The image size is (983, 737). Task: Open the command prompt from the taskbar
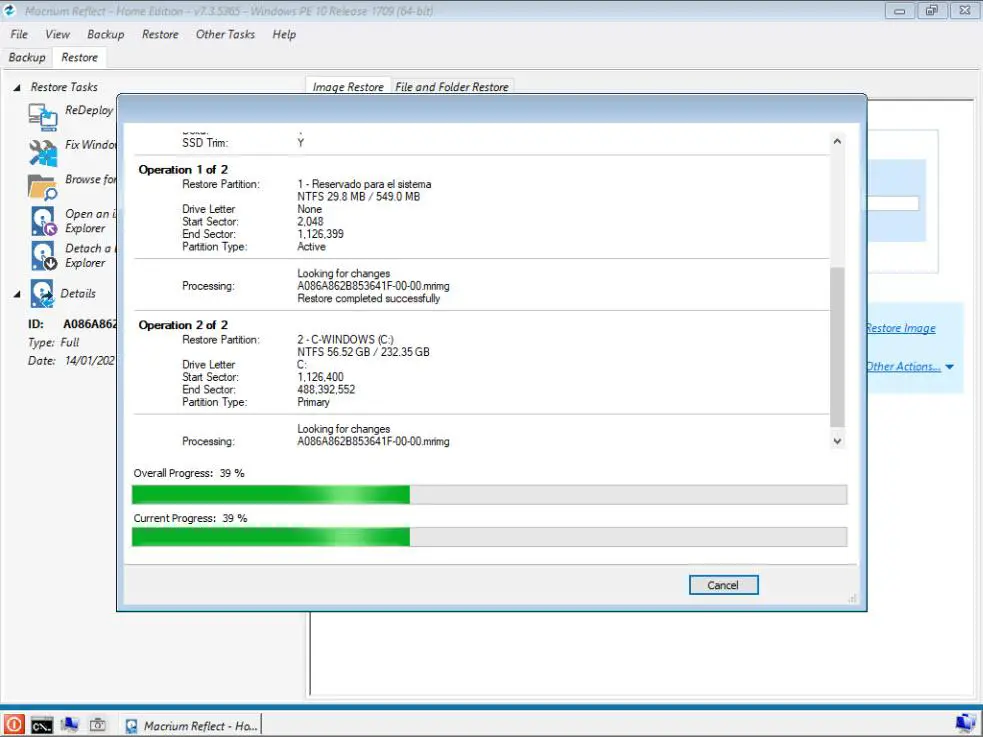pos(41,724)
